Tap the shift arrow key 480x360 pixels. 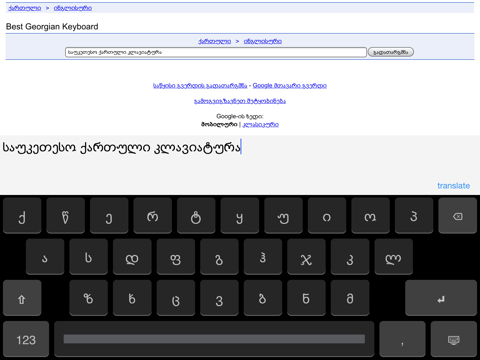pos(22,298)
